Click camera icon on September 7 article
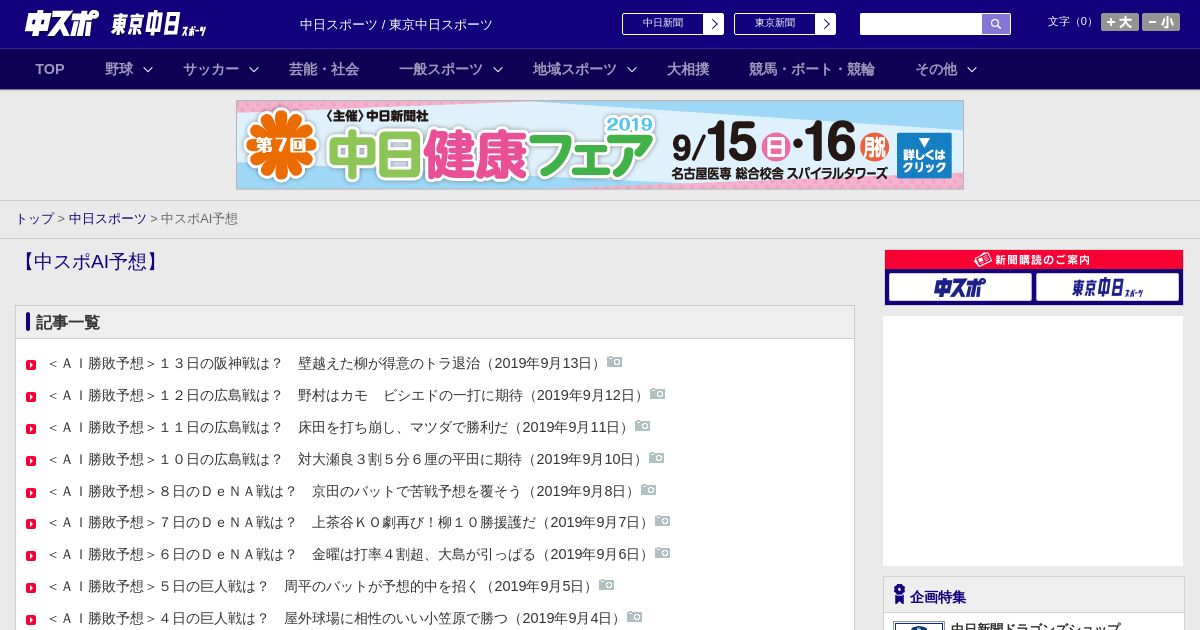This screenshot has height=630, width=1200. tap(663, 521)
